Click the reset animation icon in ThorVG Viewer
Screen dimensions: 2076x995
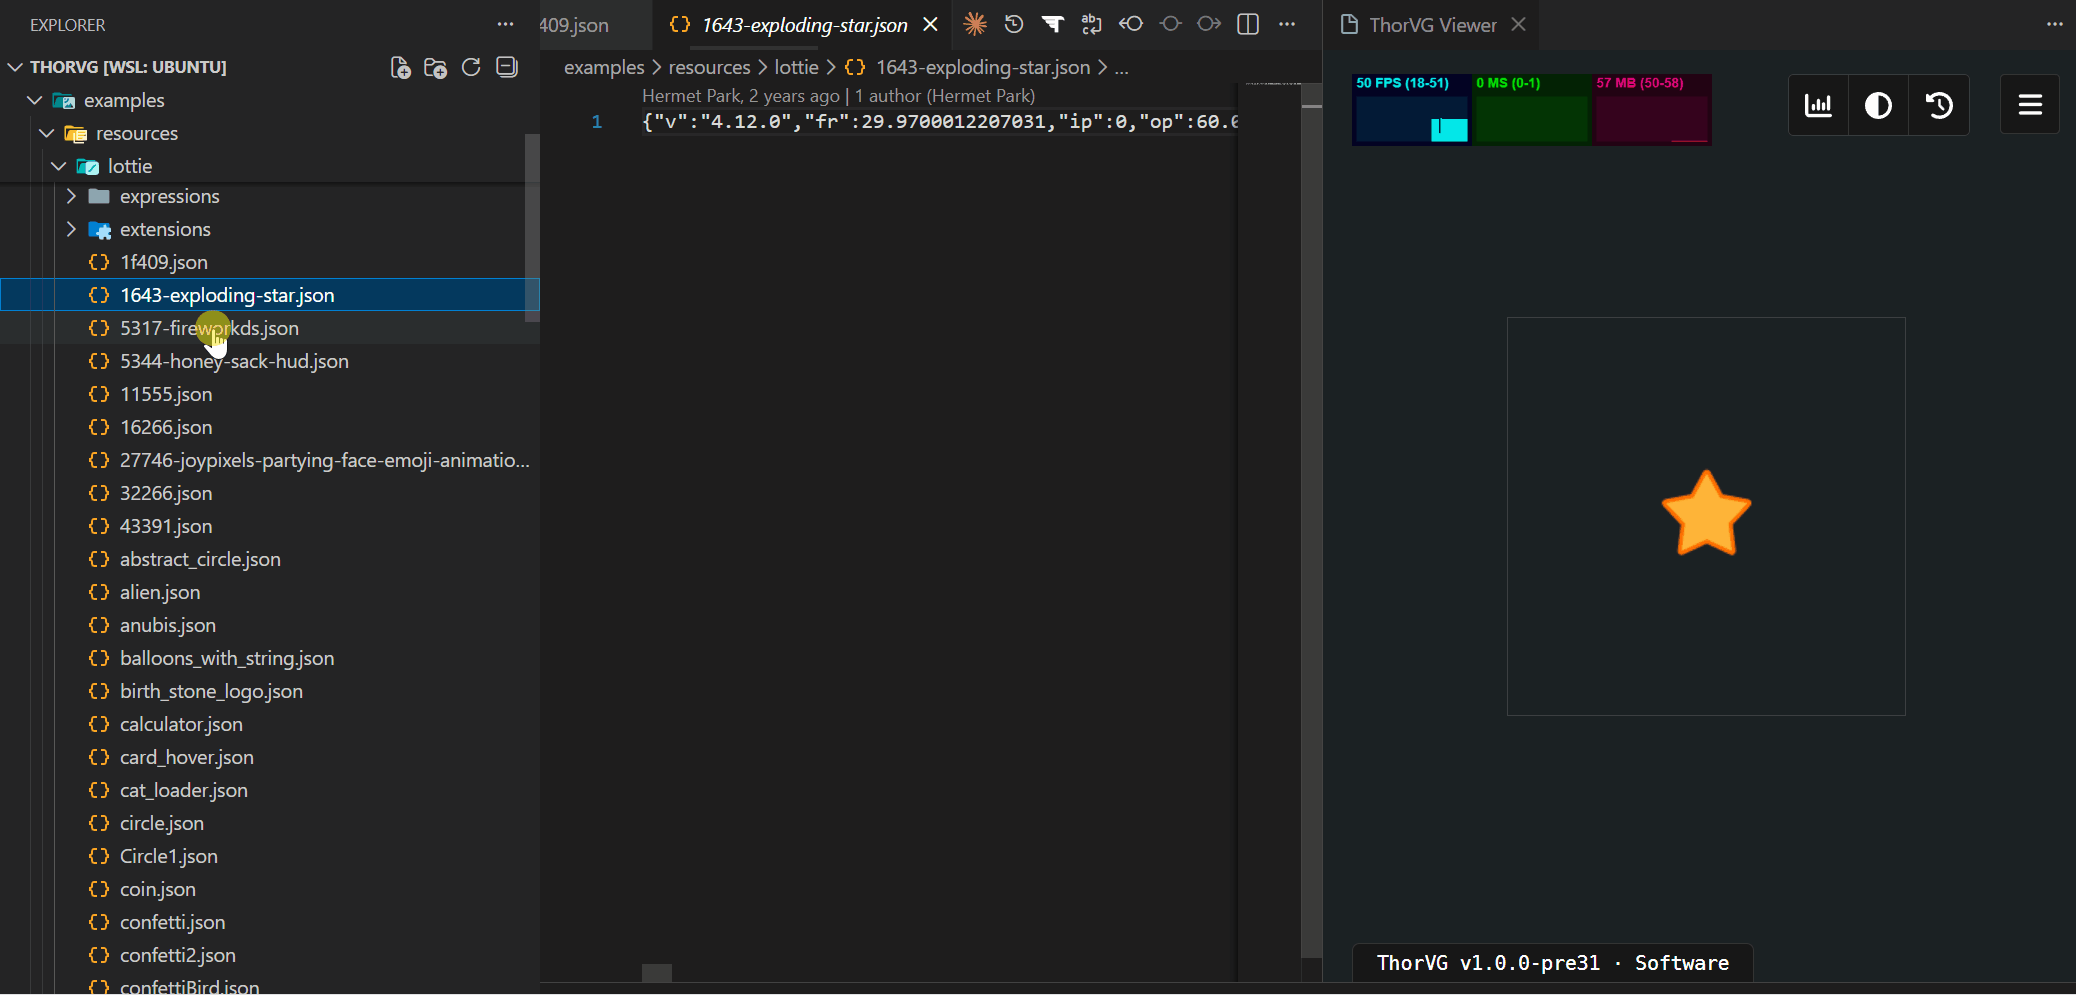(1940, 104)
